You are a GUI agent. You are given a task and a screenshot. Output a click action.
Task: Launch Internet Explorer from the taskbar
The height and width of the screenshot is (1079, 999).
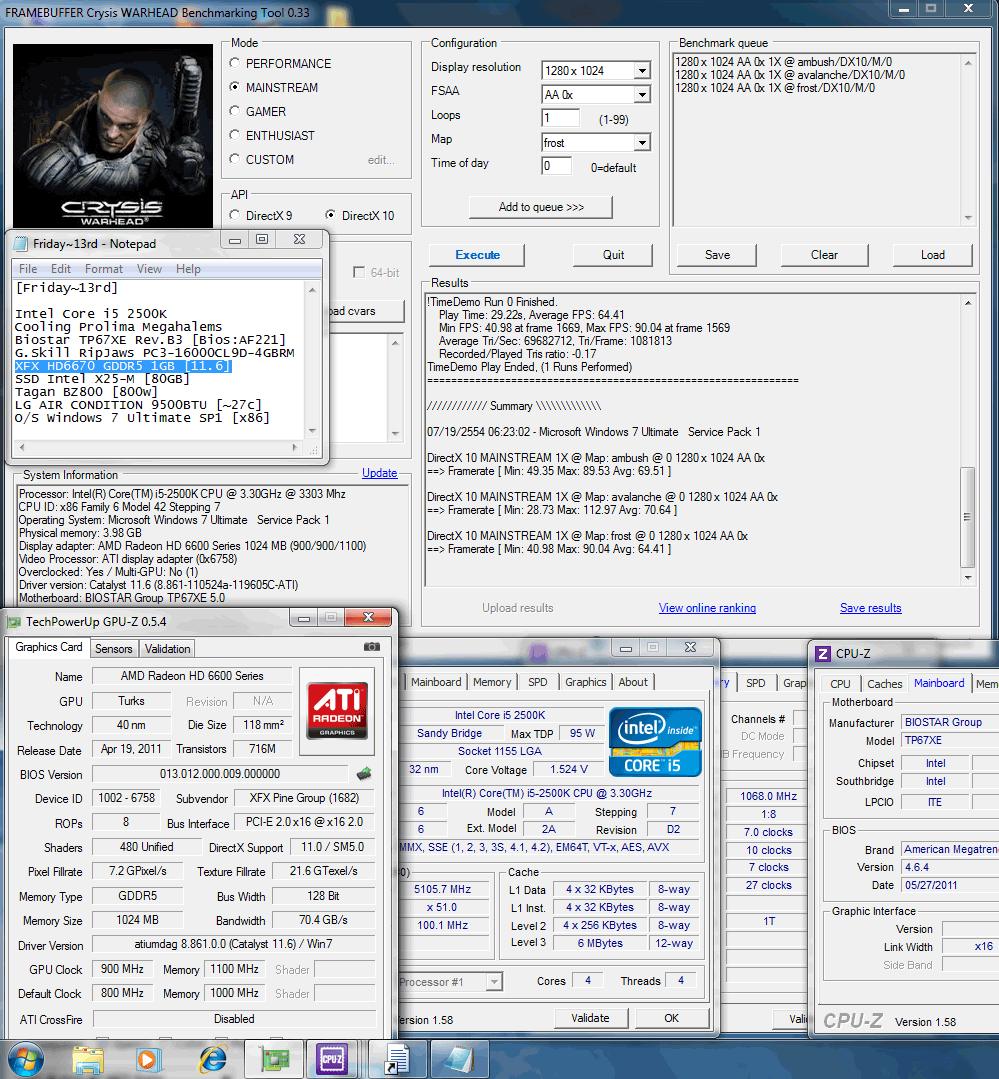pyautogui.click(x=213, y=1060)
